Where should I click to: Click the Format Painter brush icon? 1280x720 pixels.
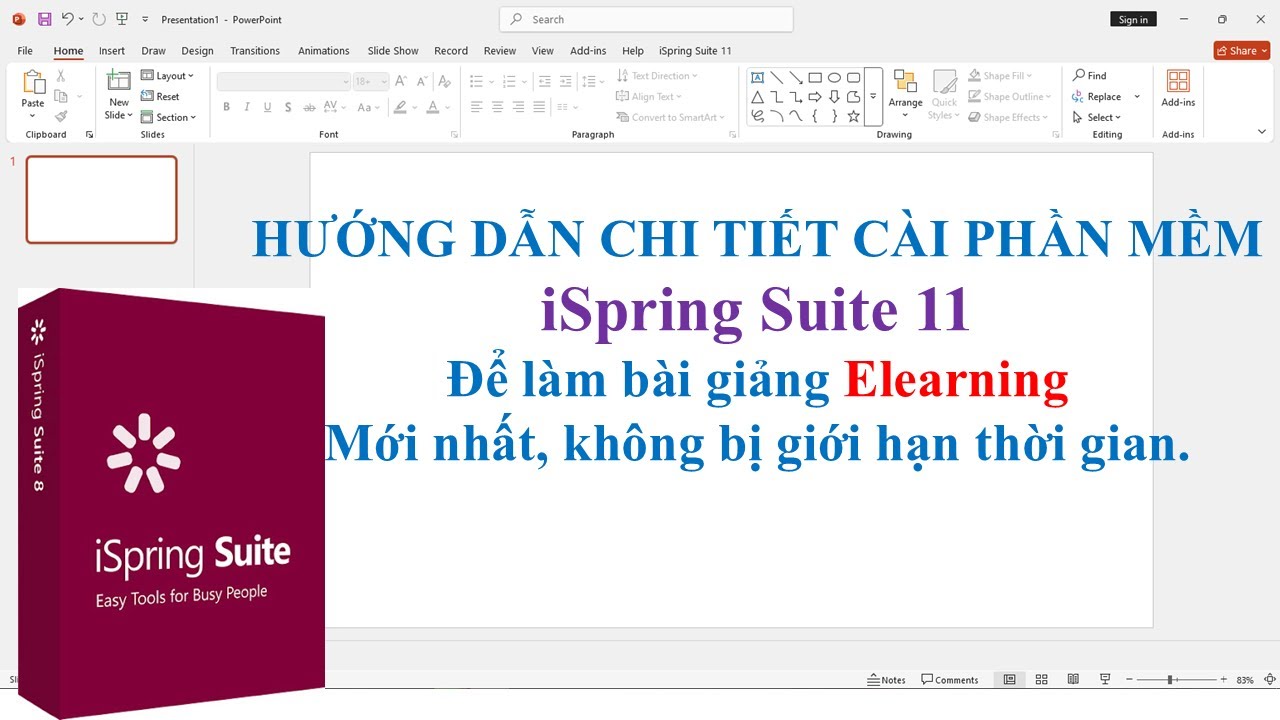61,117
